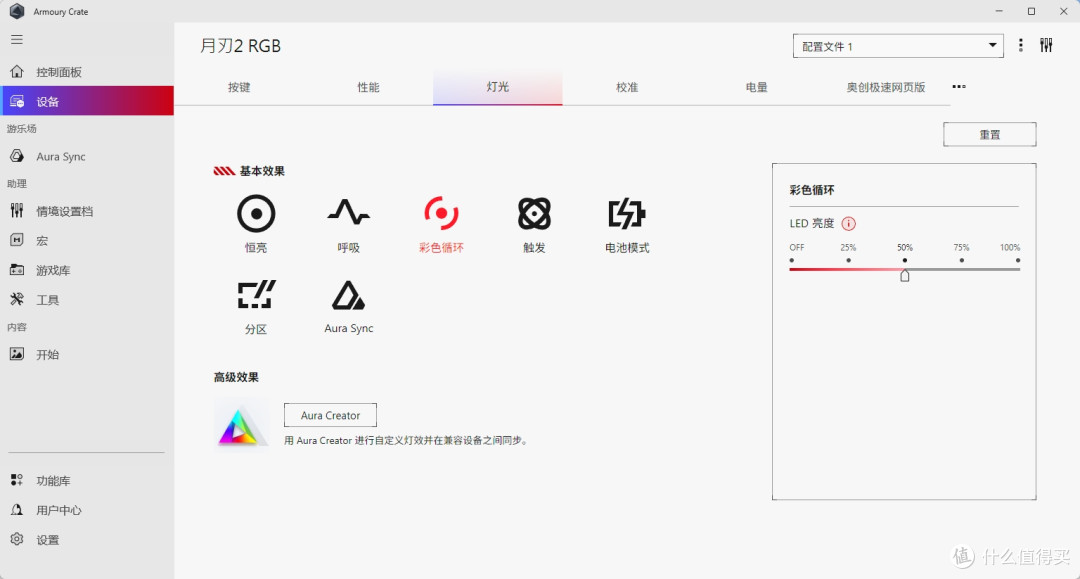Switch to the 性能 performance tab
The image size is (1080, 579).
pos(368,87)
